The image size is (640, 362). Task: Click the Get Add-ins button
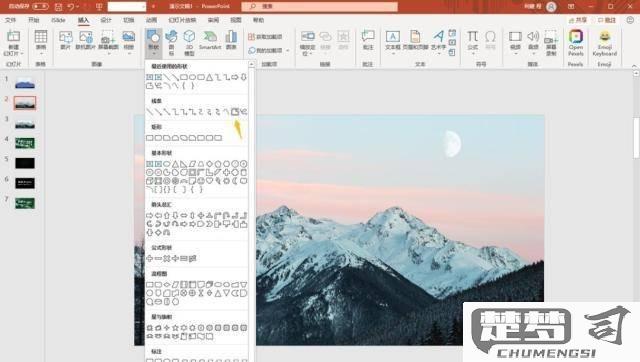point(265,37)
